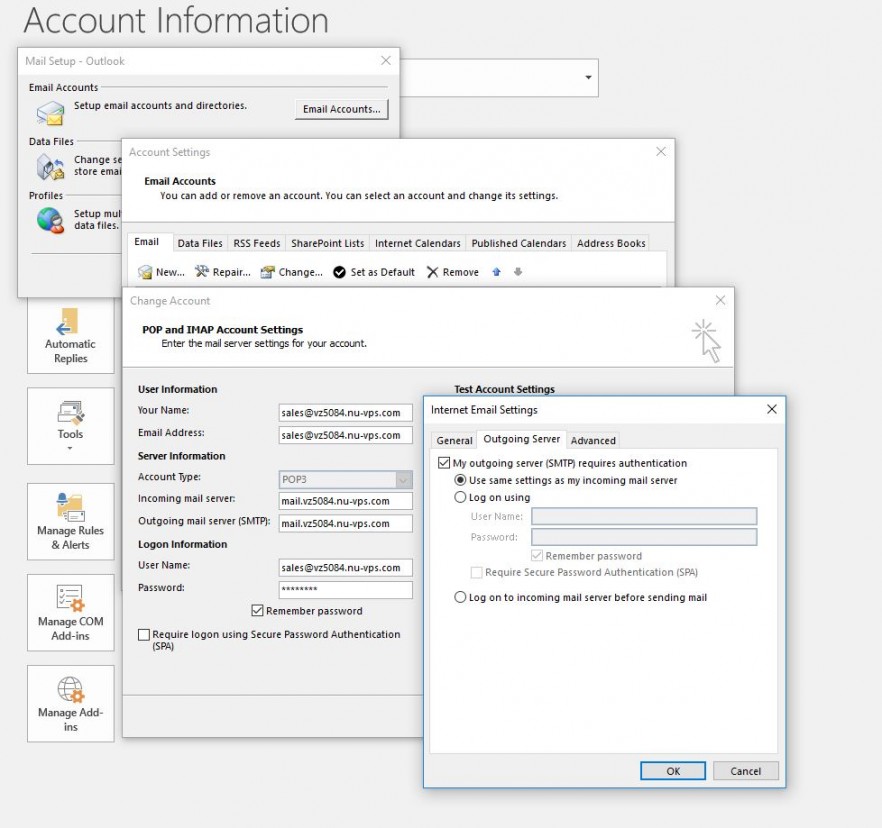Expand the account selector dropdown arrow
The width and height of the screenshot is (882, 828).
(x=588, y=78)
